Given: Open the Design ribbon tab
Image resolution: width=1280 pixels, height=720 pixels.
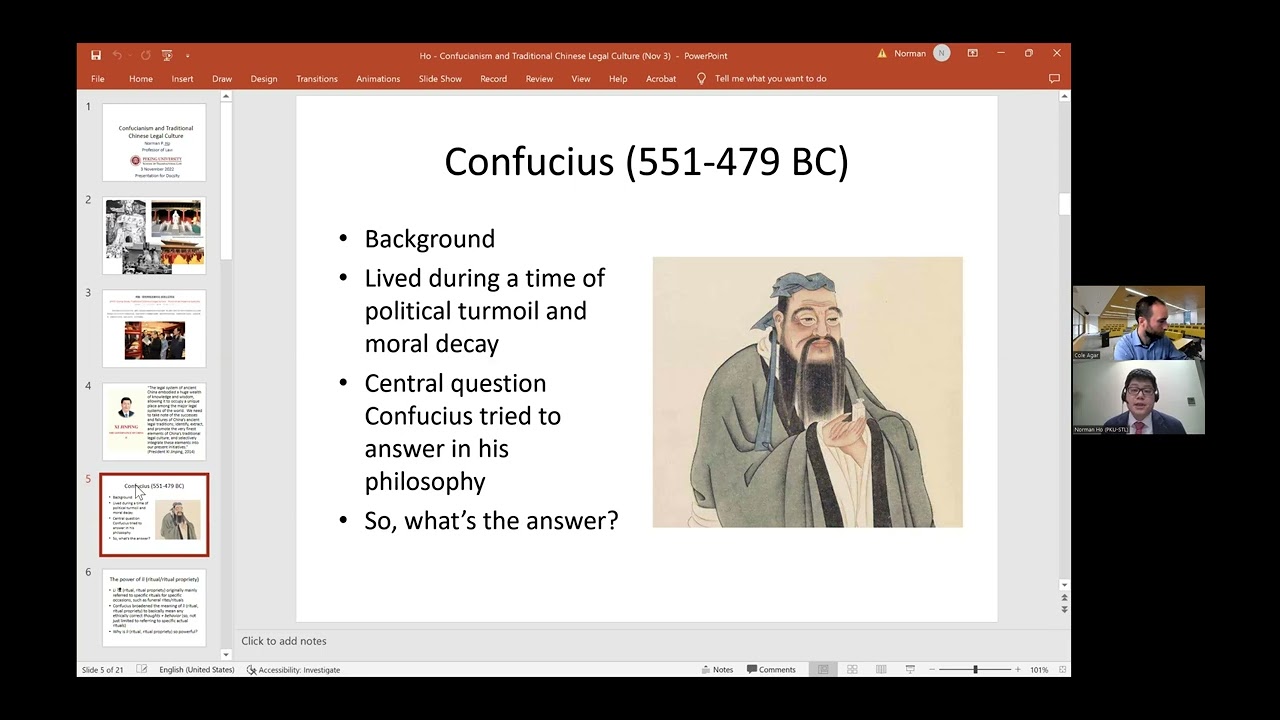Looking at the screenshot, I should pyautogui.click(x=264, y=79).
